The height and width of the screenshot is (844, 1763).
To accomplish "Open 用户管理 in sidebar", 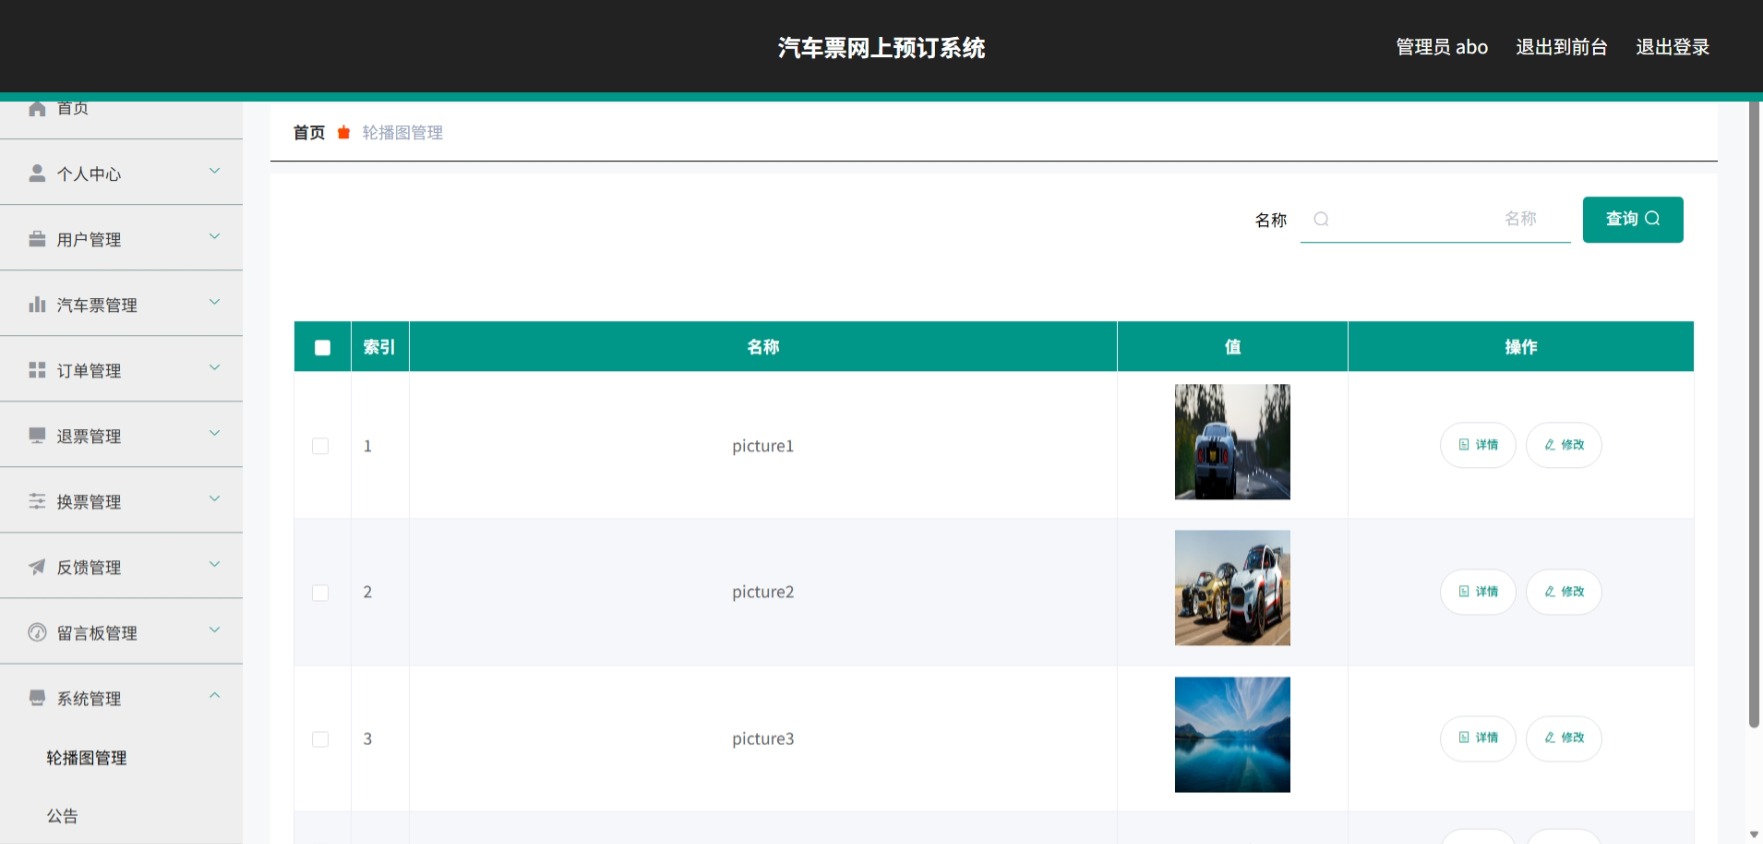I will point(121,239).
